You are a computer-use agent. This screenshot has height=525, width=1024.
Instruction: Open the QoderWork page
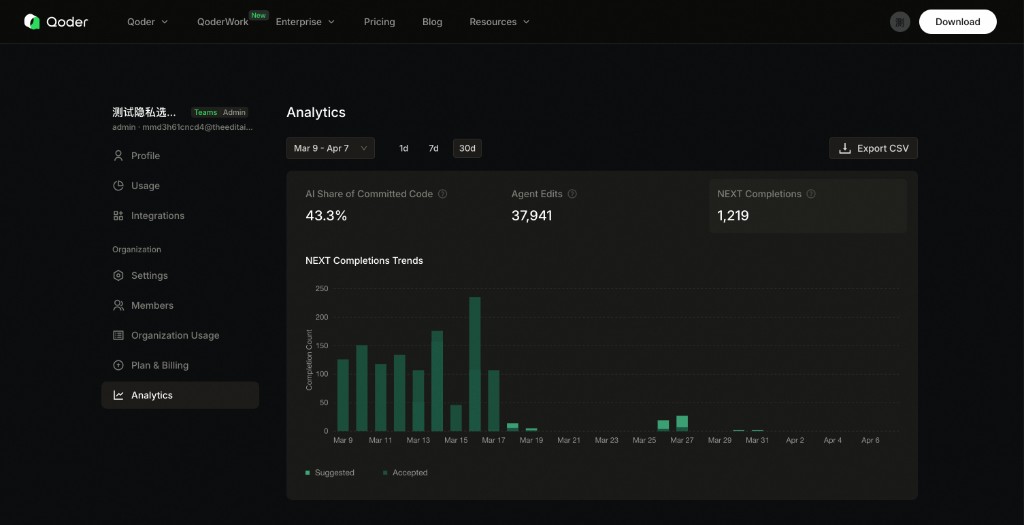(223, 22)
